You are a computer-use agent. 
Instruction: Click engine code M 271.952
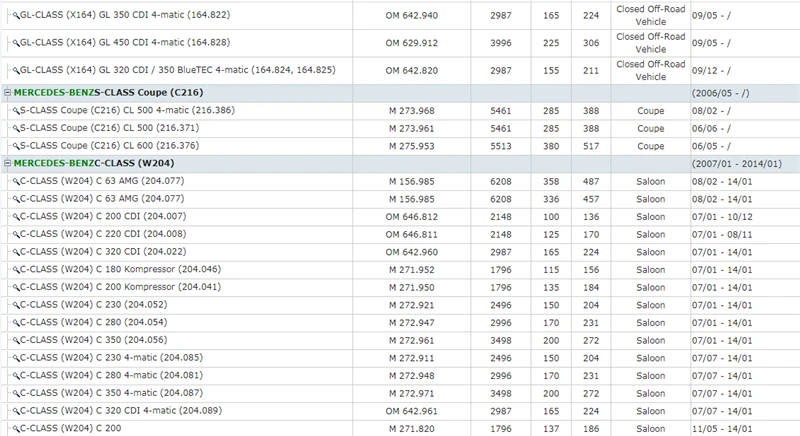pos(412,270)
